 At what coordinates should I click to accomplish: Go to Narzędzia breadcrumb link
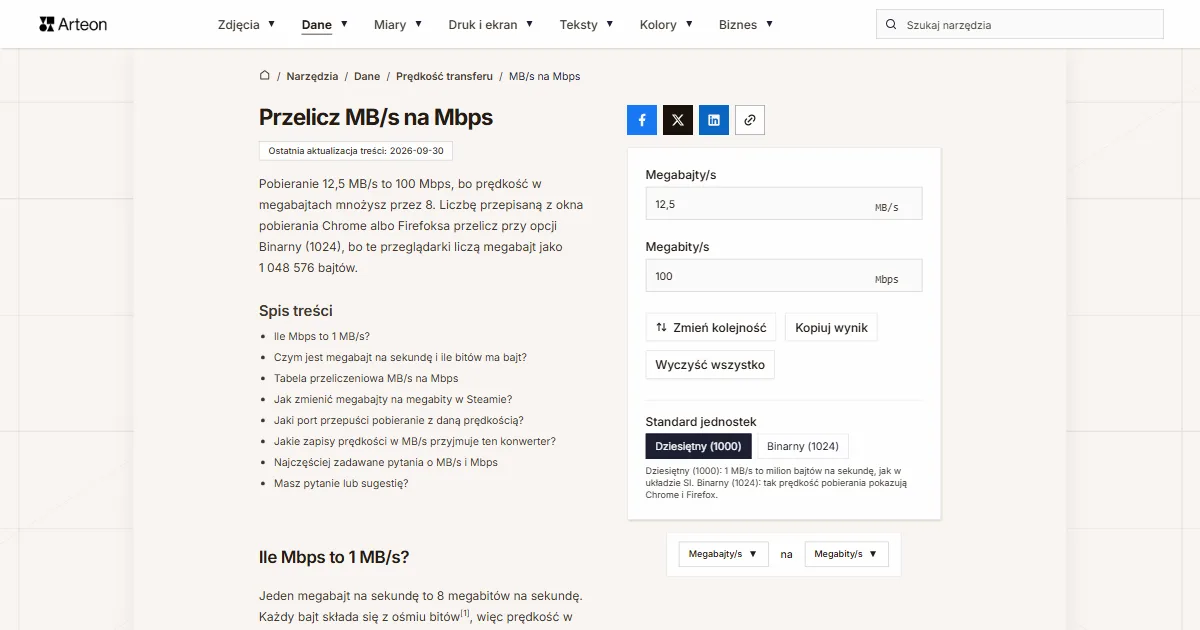(312, 76)
